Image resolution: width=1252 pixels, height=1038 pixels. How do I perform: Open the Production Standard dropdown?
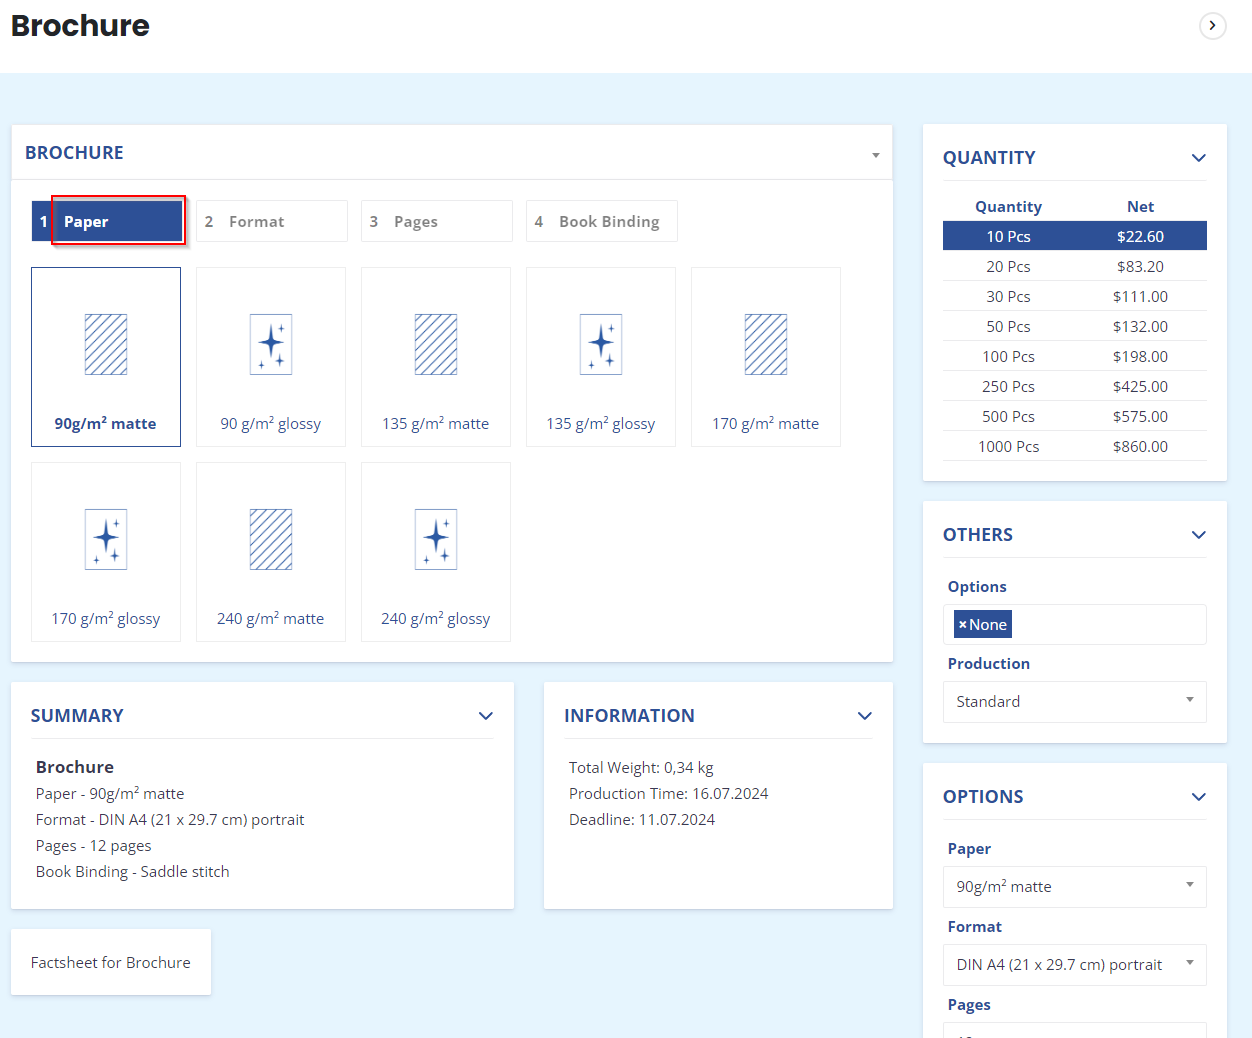point(1075,702)
